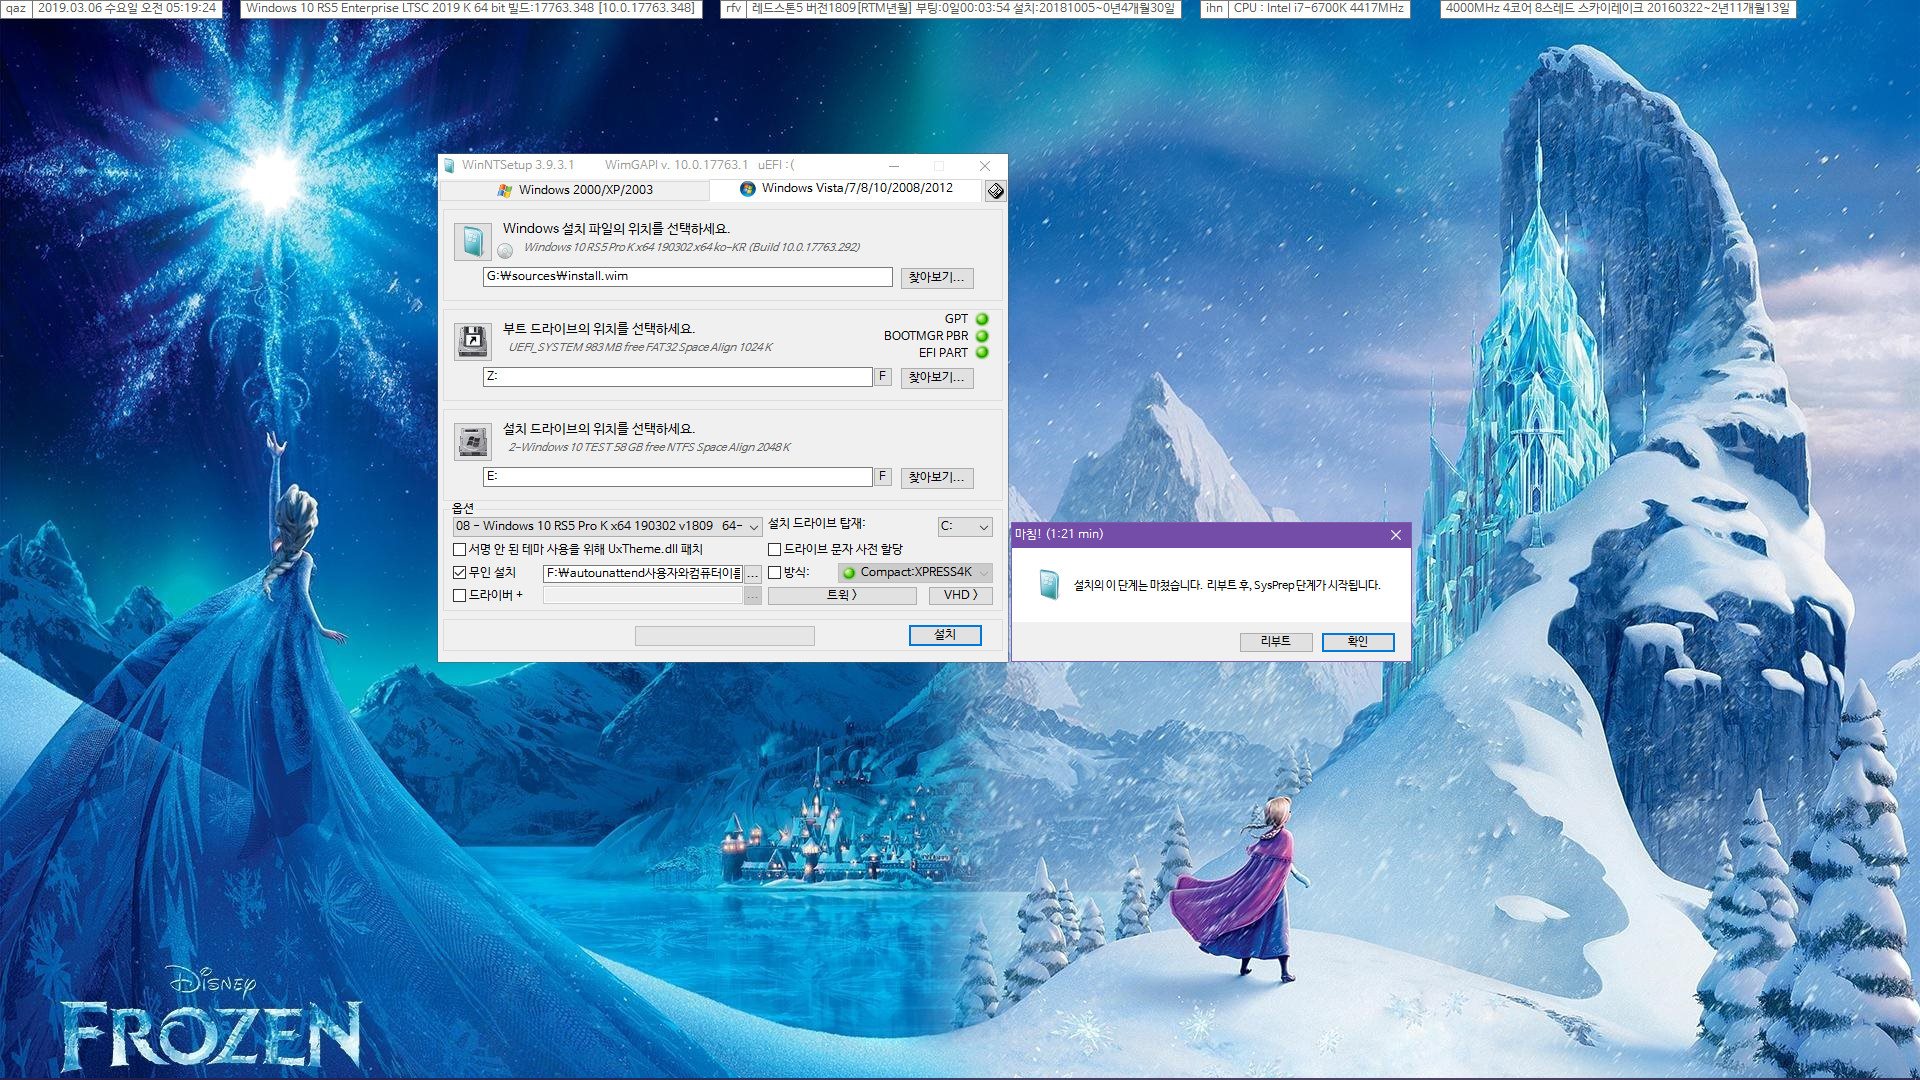This screenshot has width=1920, height=1080.
Task: Click the boot drive floppy disk icon
Action: click(x=472, y=341)
